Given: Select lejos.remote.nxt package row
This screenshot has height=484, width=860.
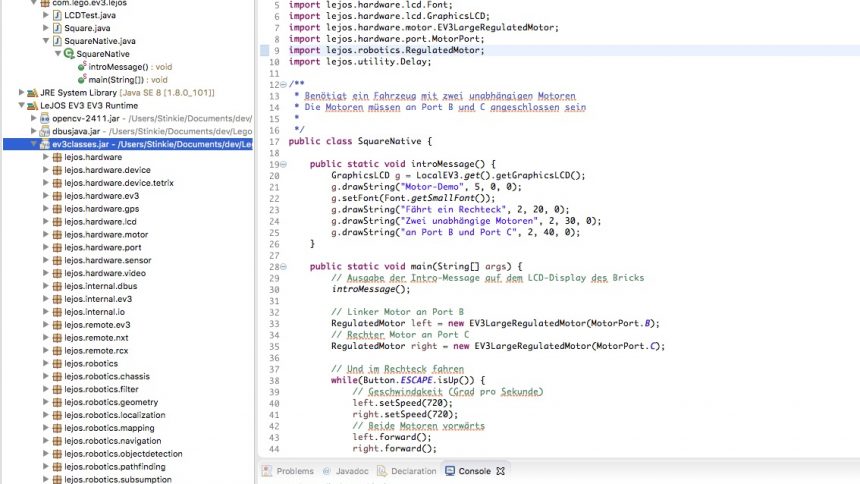Looking at the screenshot, I should point(96,337).
